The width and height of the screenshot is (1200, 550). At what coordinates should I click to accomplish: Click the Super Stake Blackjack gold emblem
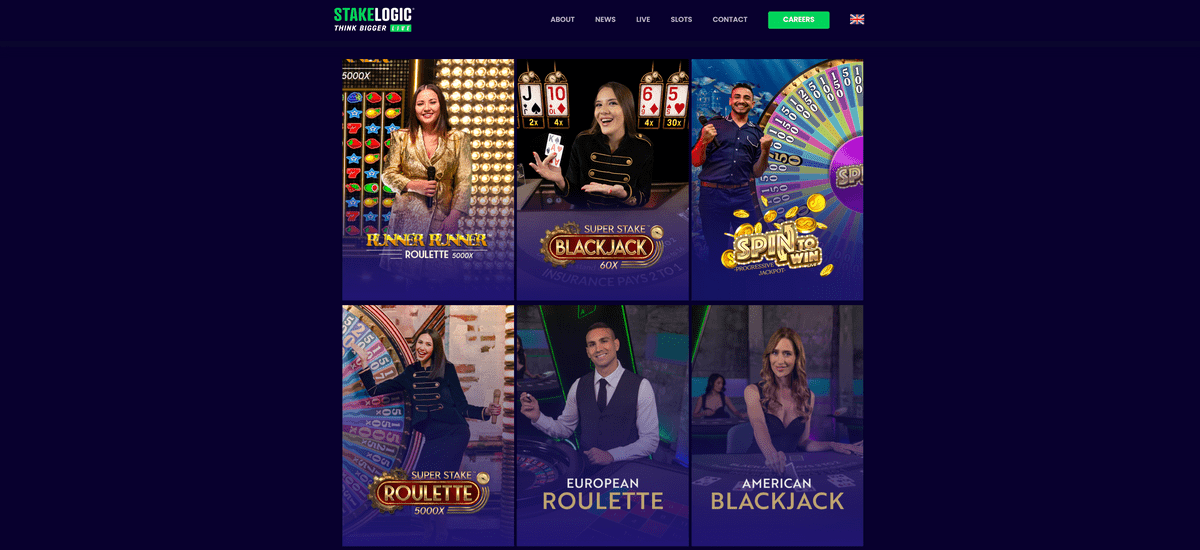coord(602,244)
